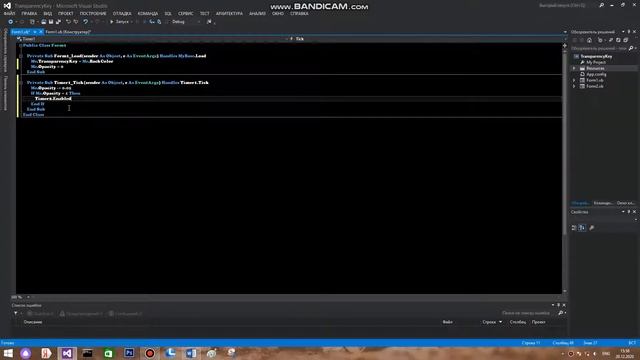
Task: Open the ВИД menu
Action: 47,13
